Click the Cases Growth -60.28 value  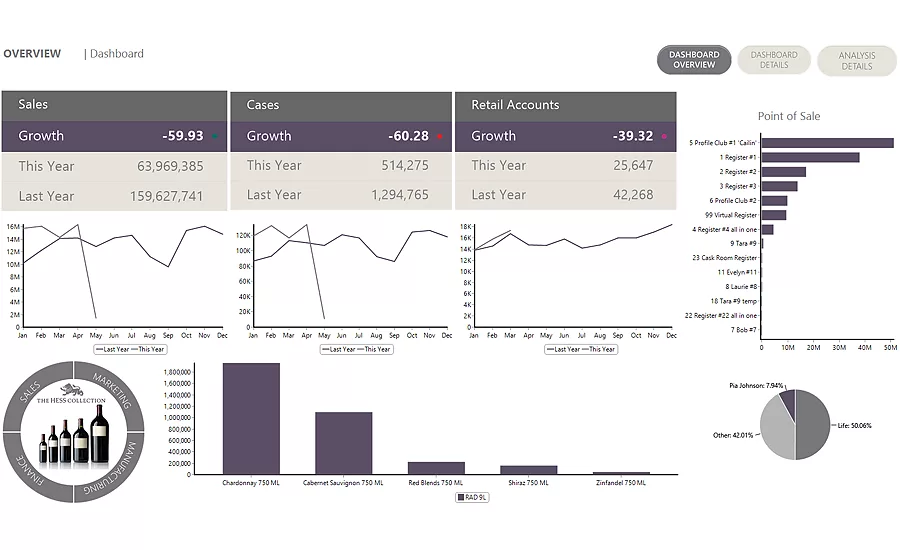pyautogui.click(x=408, y=136)
